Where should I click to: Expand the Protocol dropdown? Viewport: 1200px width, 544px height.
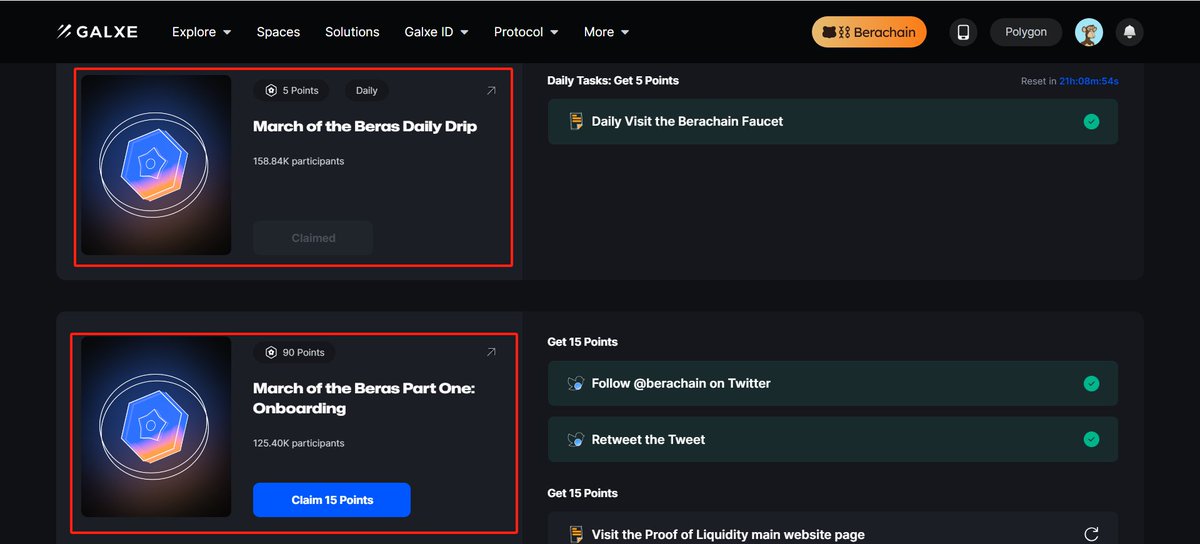click(x=526, y=32)
